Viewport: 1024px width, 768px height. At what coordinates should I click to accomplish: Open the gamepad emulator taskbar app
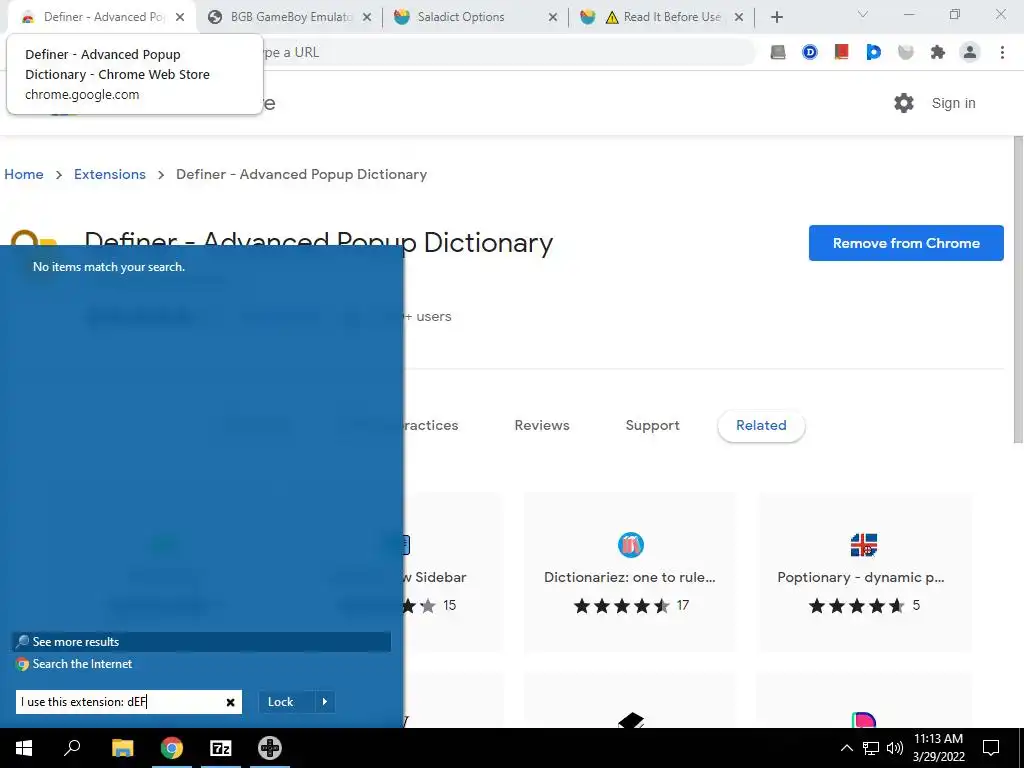[x=270, y=748]
